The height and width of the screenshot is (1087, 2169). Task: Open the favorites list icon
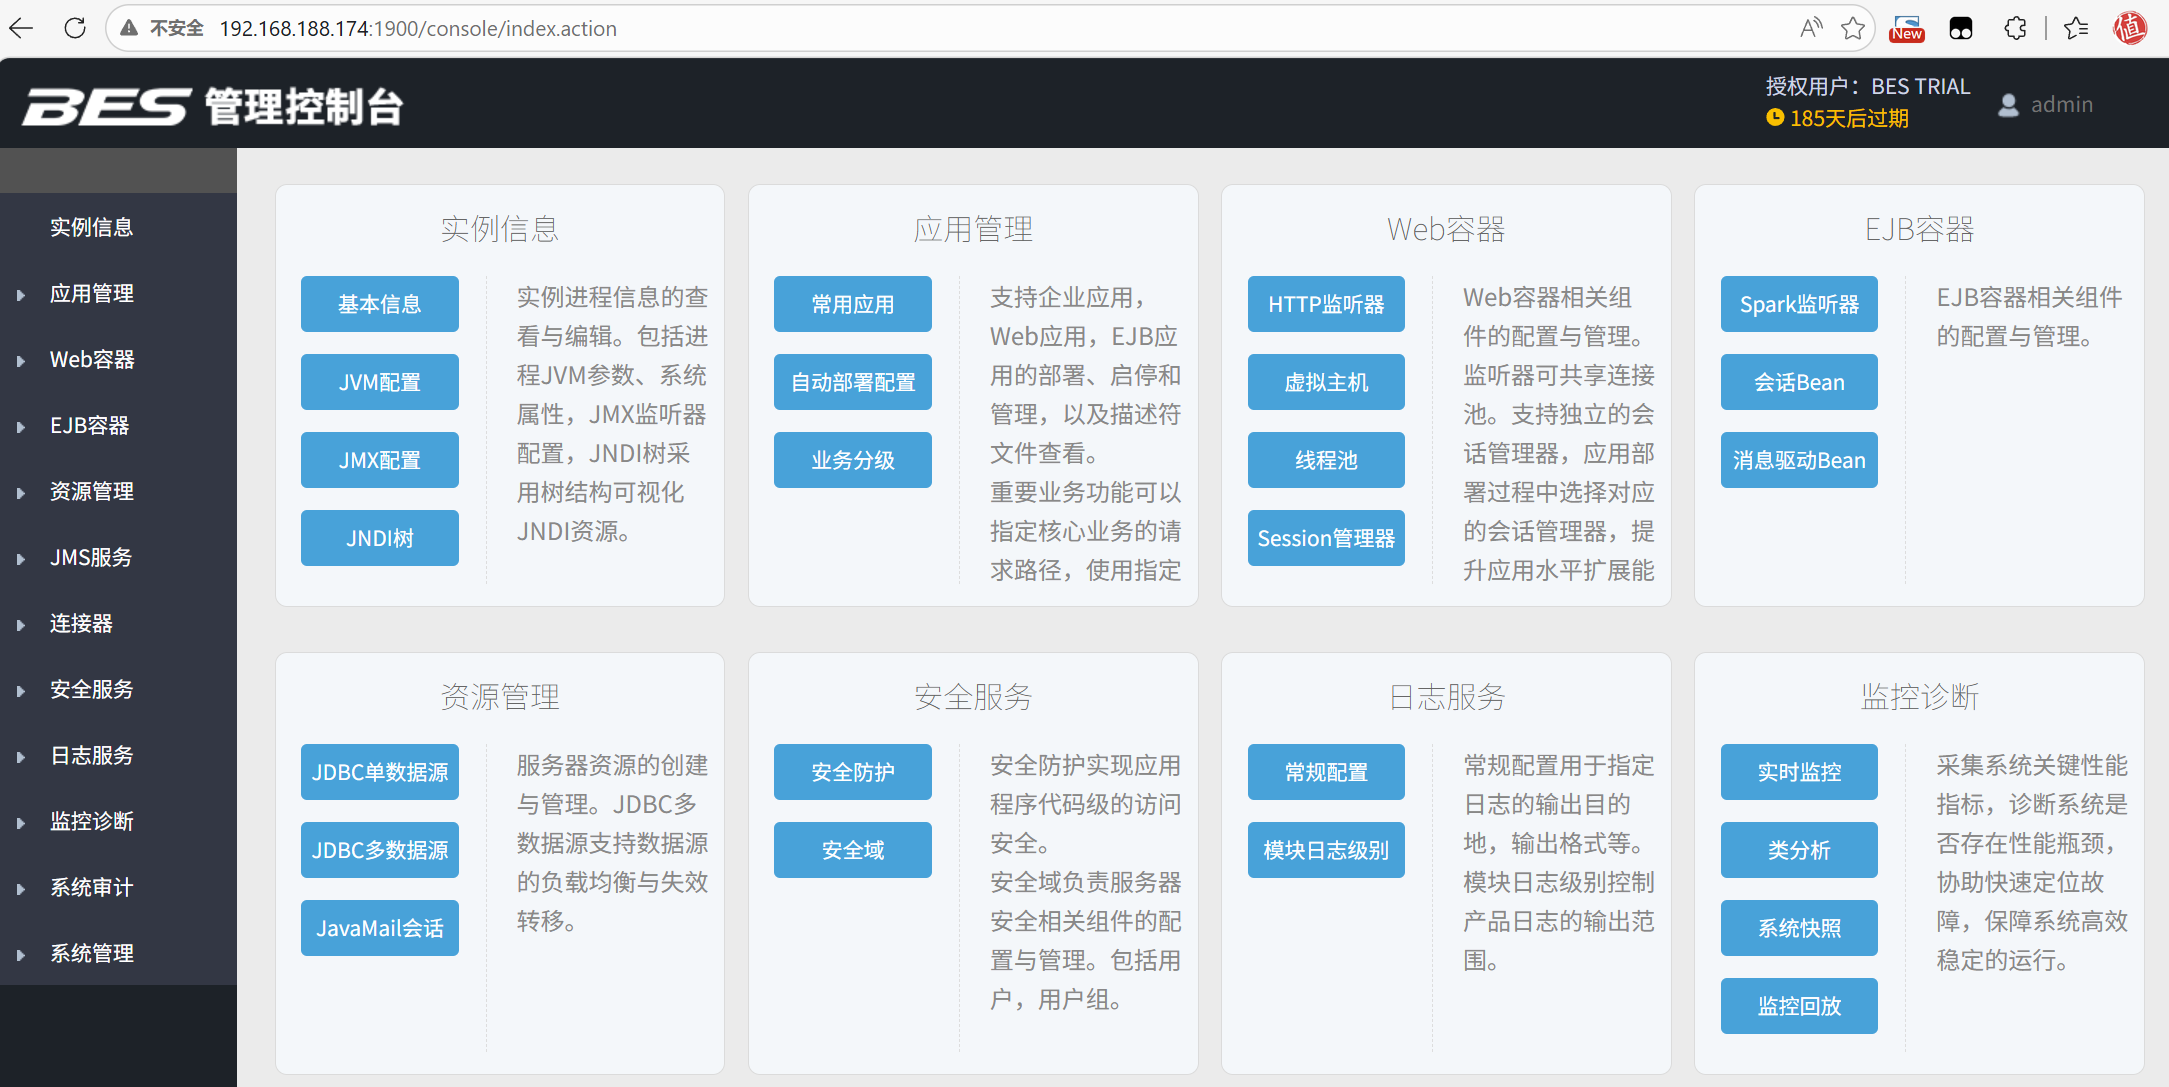point(2076,28)
